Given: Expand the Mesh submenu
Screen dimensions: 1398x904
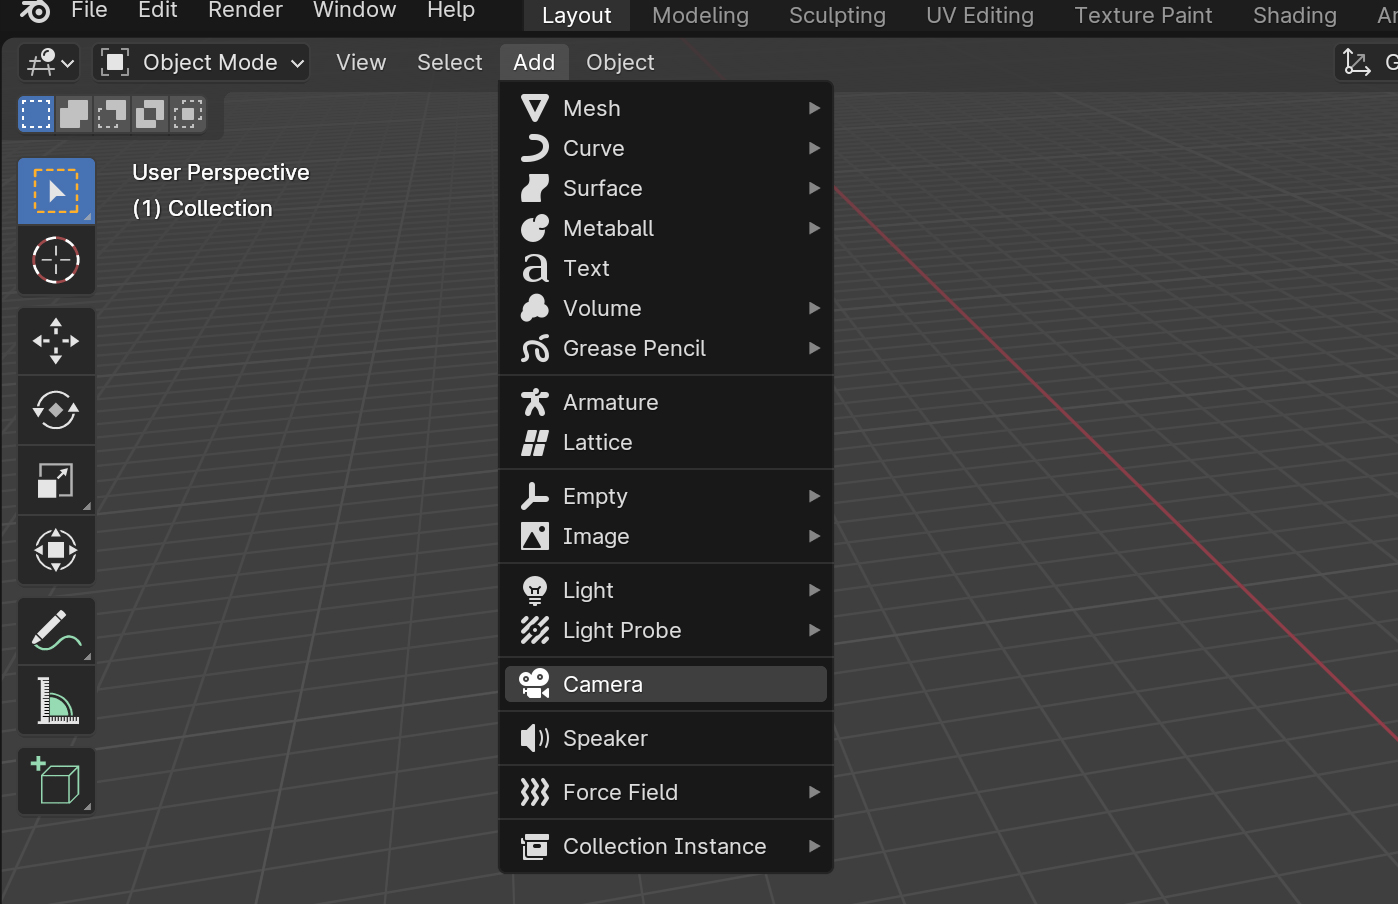Looking at the screenshot, I should (666, 108).
